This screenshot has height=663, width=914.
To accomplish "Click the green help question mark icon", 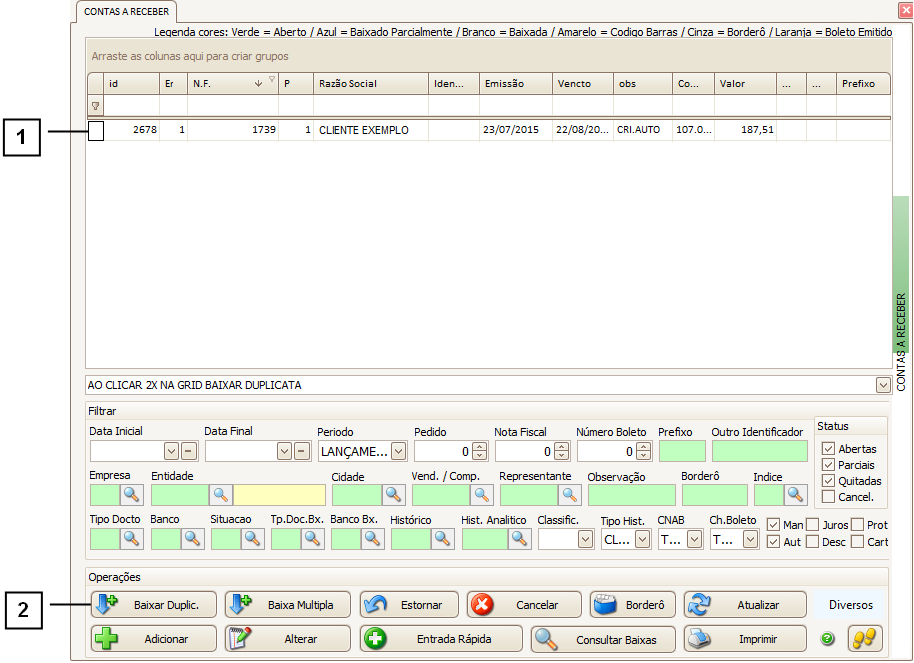I will pos(828,639).
